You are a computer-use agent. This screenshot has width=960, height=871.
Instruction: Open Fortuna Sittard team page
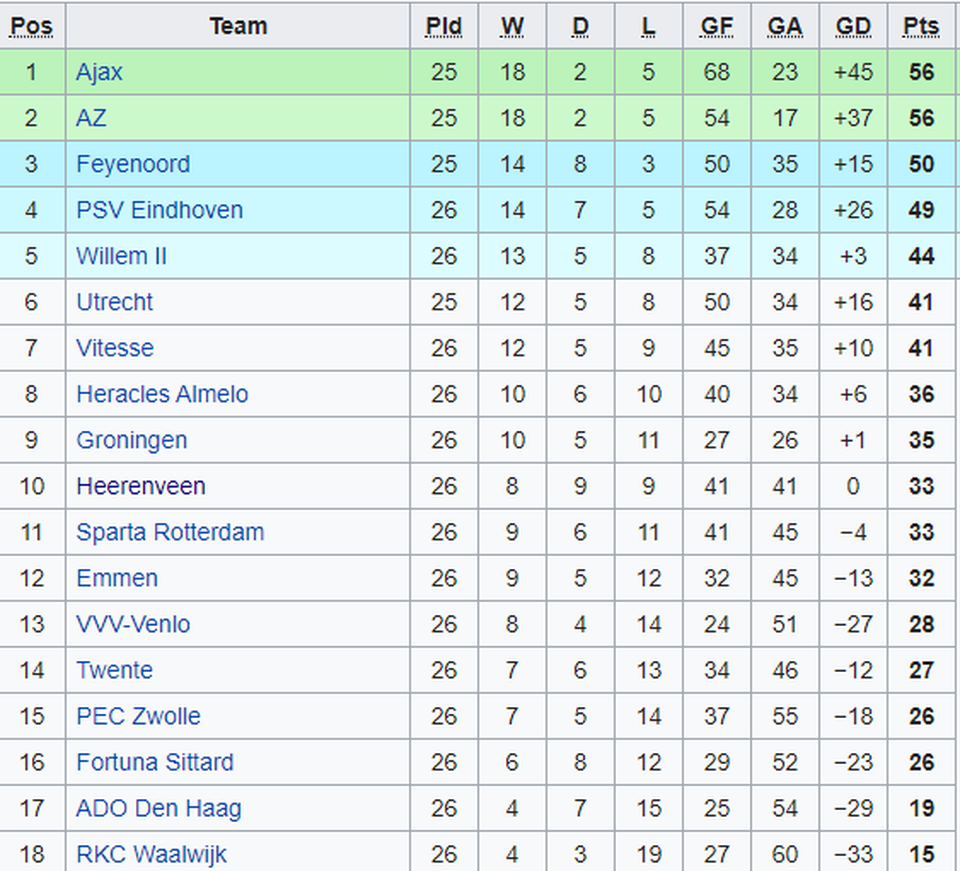tap(155, 762)
